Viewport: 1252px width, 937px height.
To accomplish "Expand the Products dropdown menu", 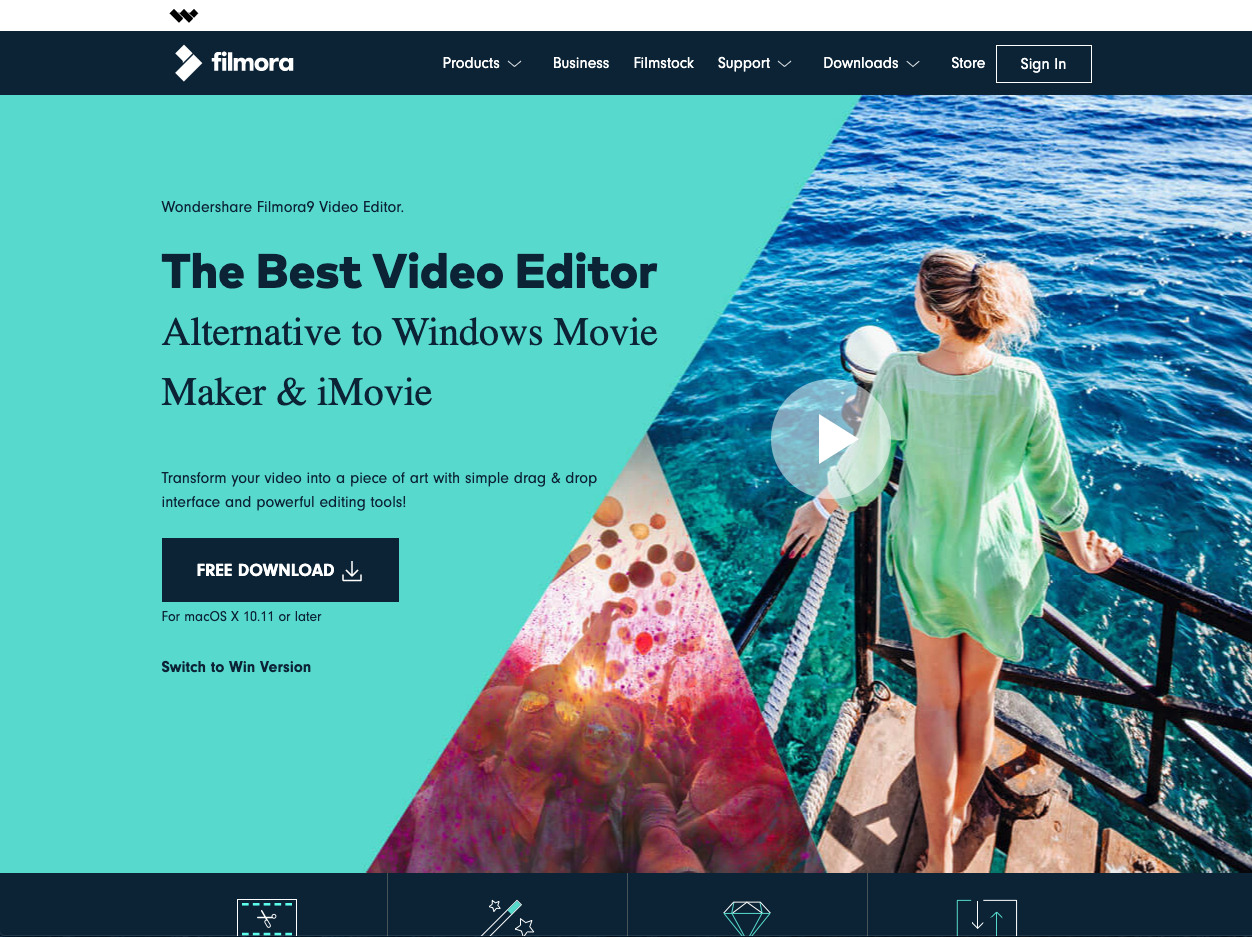I will tap(482, 63).
